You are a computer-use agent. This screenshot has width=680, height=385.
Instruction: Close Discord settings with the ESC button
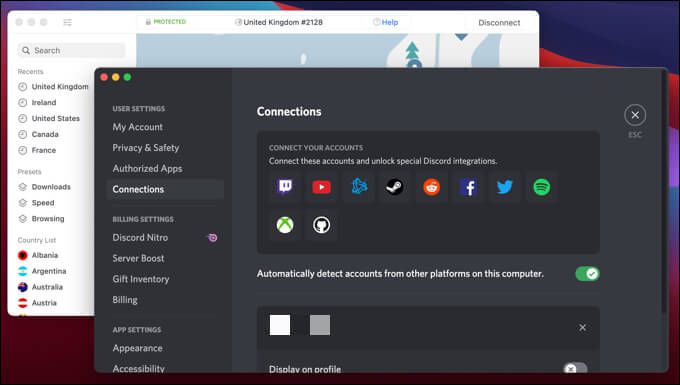(635, 115)
